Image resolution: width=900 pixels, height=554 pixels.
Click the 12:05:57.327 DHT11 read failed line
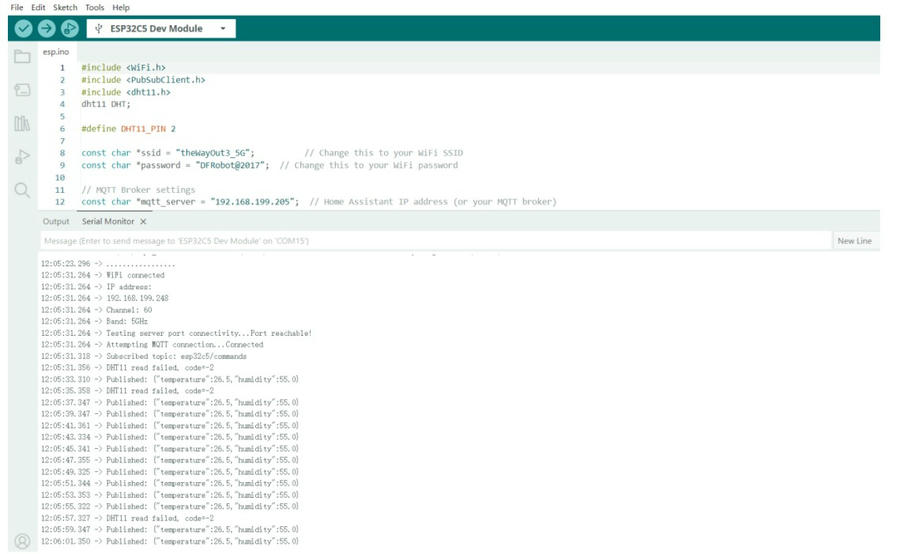(x=127, y=518)
